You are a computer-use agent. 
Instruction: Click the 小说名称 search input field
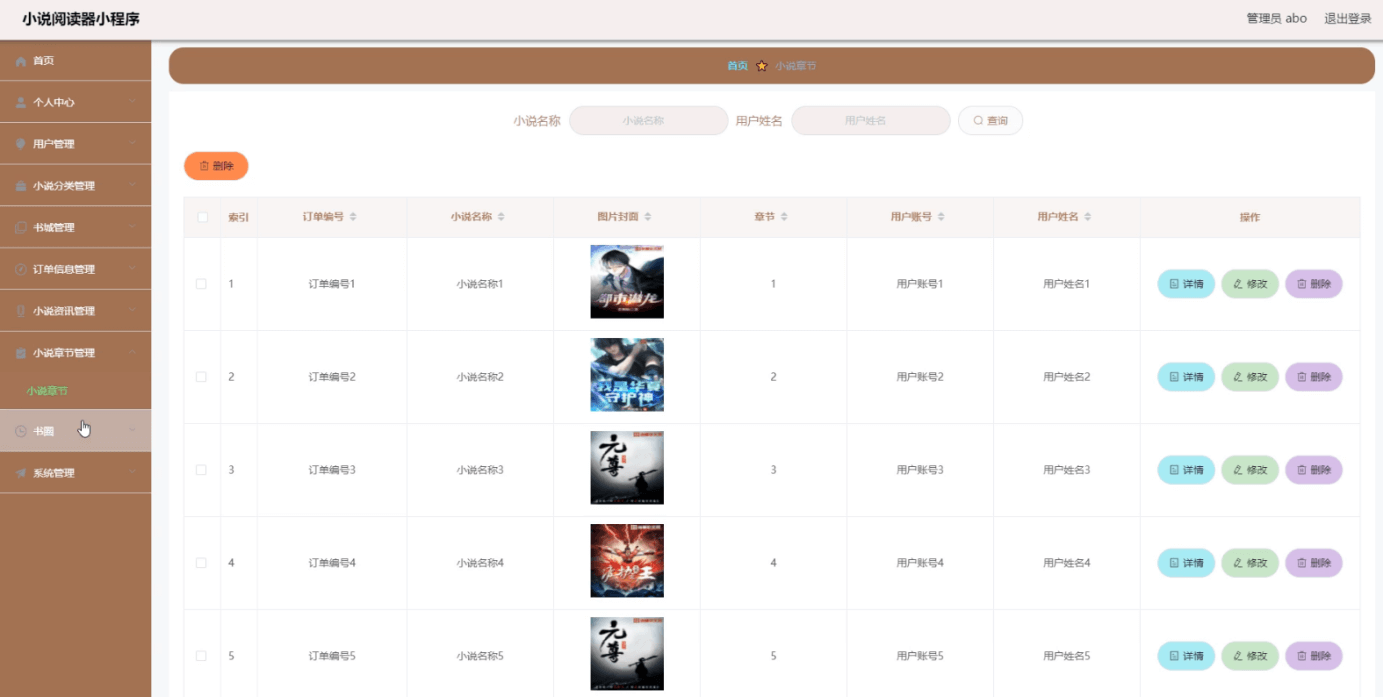click(x=648, y=121)
